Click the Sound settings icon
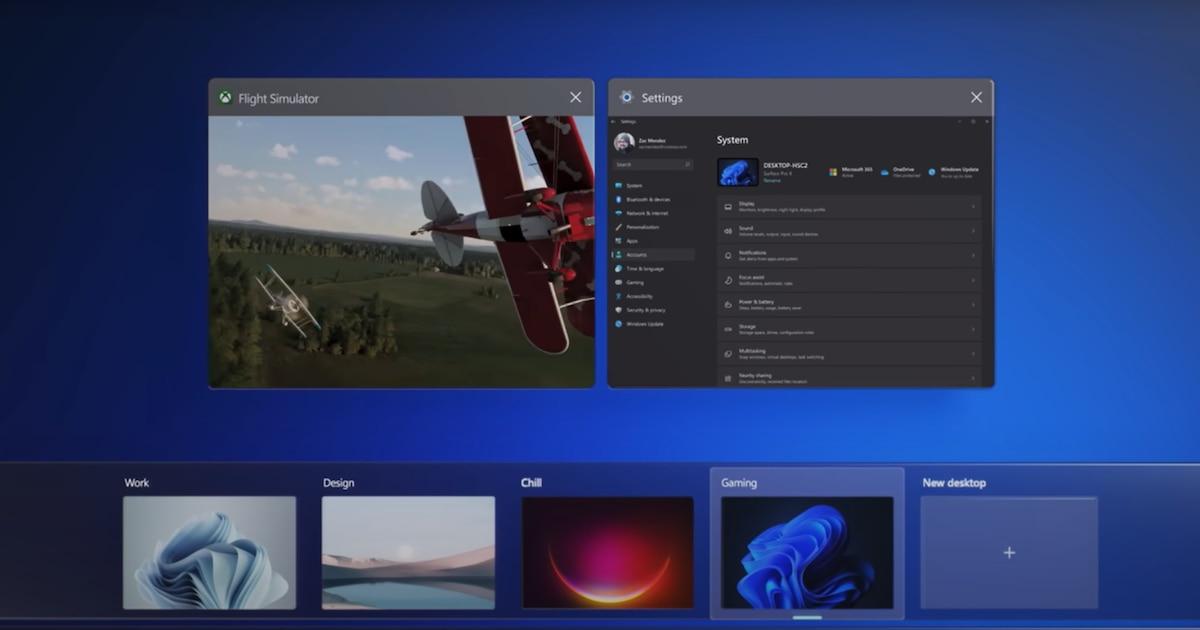Viewport: 1200px width, 630px height. [726, 229]
